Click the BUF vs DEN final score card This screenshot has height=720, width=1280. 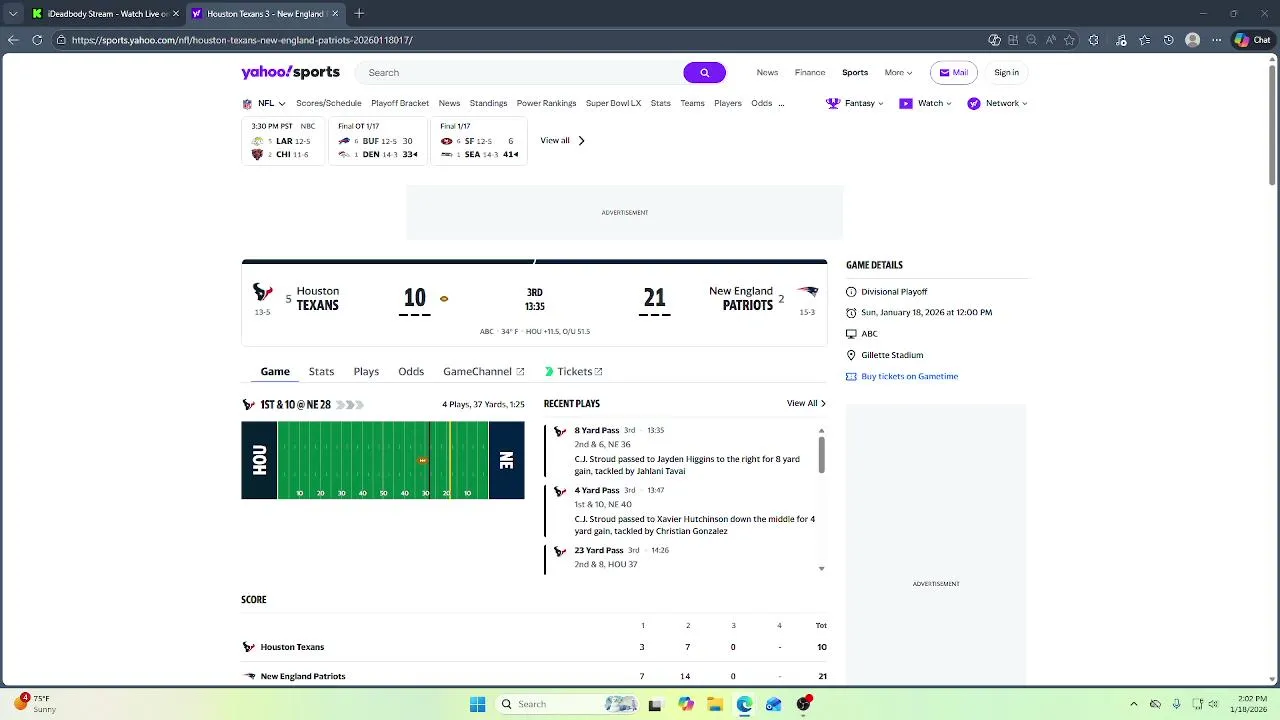(x=377, y=141)
